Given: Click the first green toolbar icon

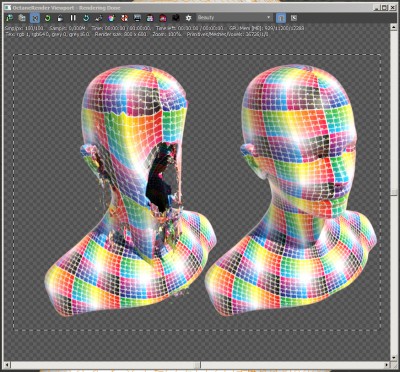Looking at the screenshot, I should pyautogui.click(x=9, y=18).
